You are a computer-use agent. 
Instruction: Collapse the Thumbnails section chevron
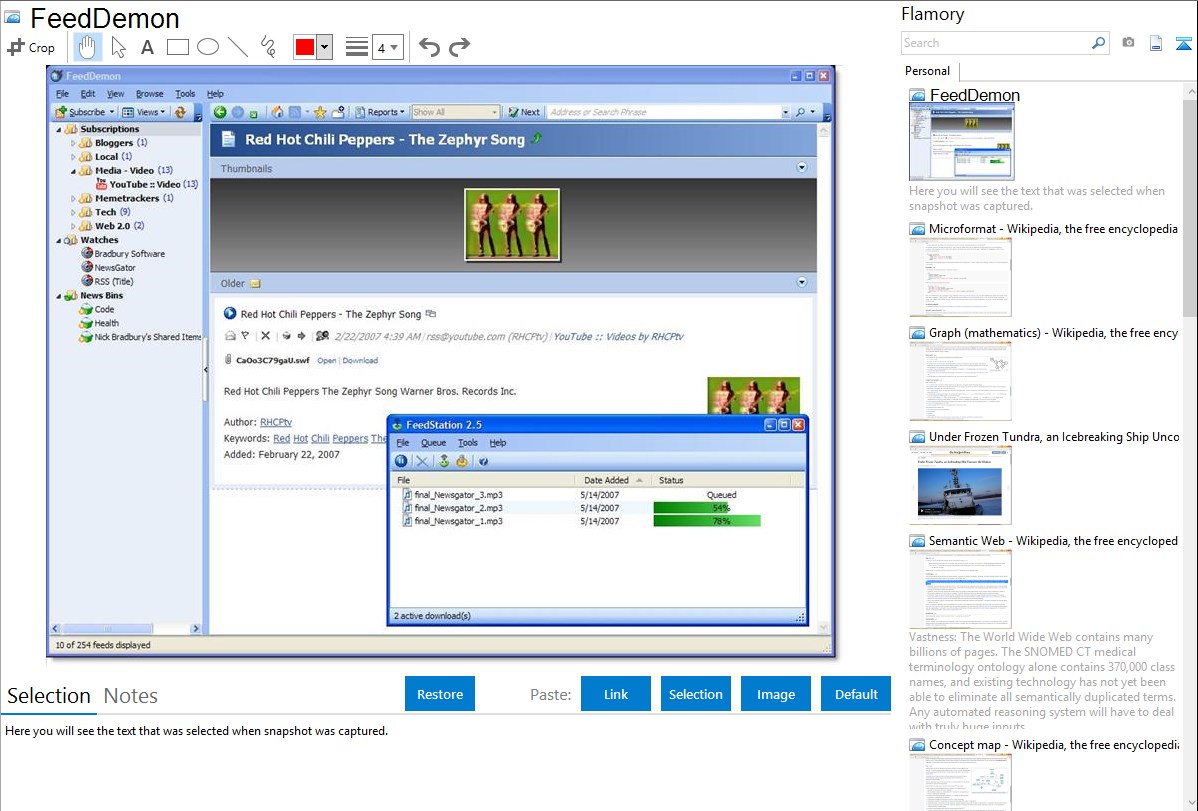click(801, 167)
